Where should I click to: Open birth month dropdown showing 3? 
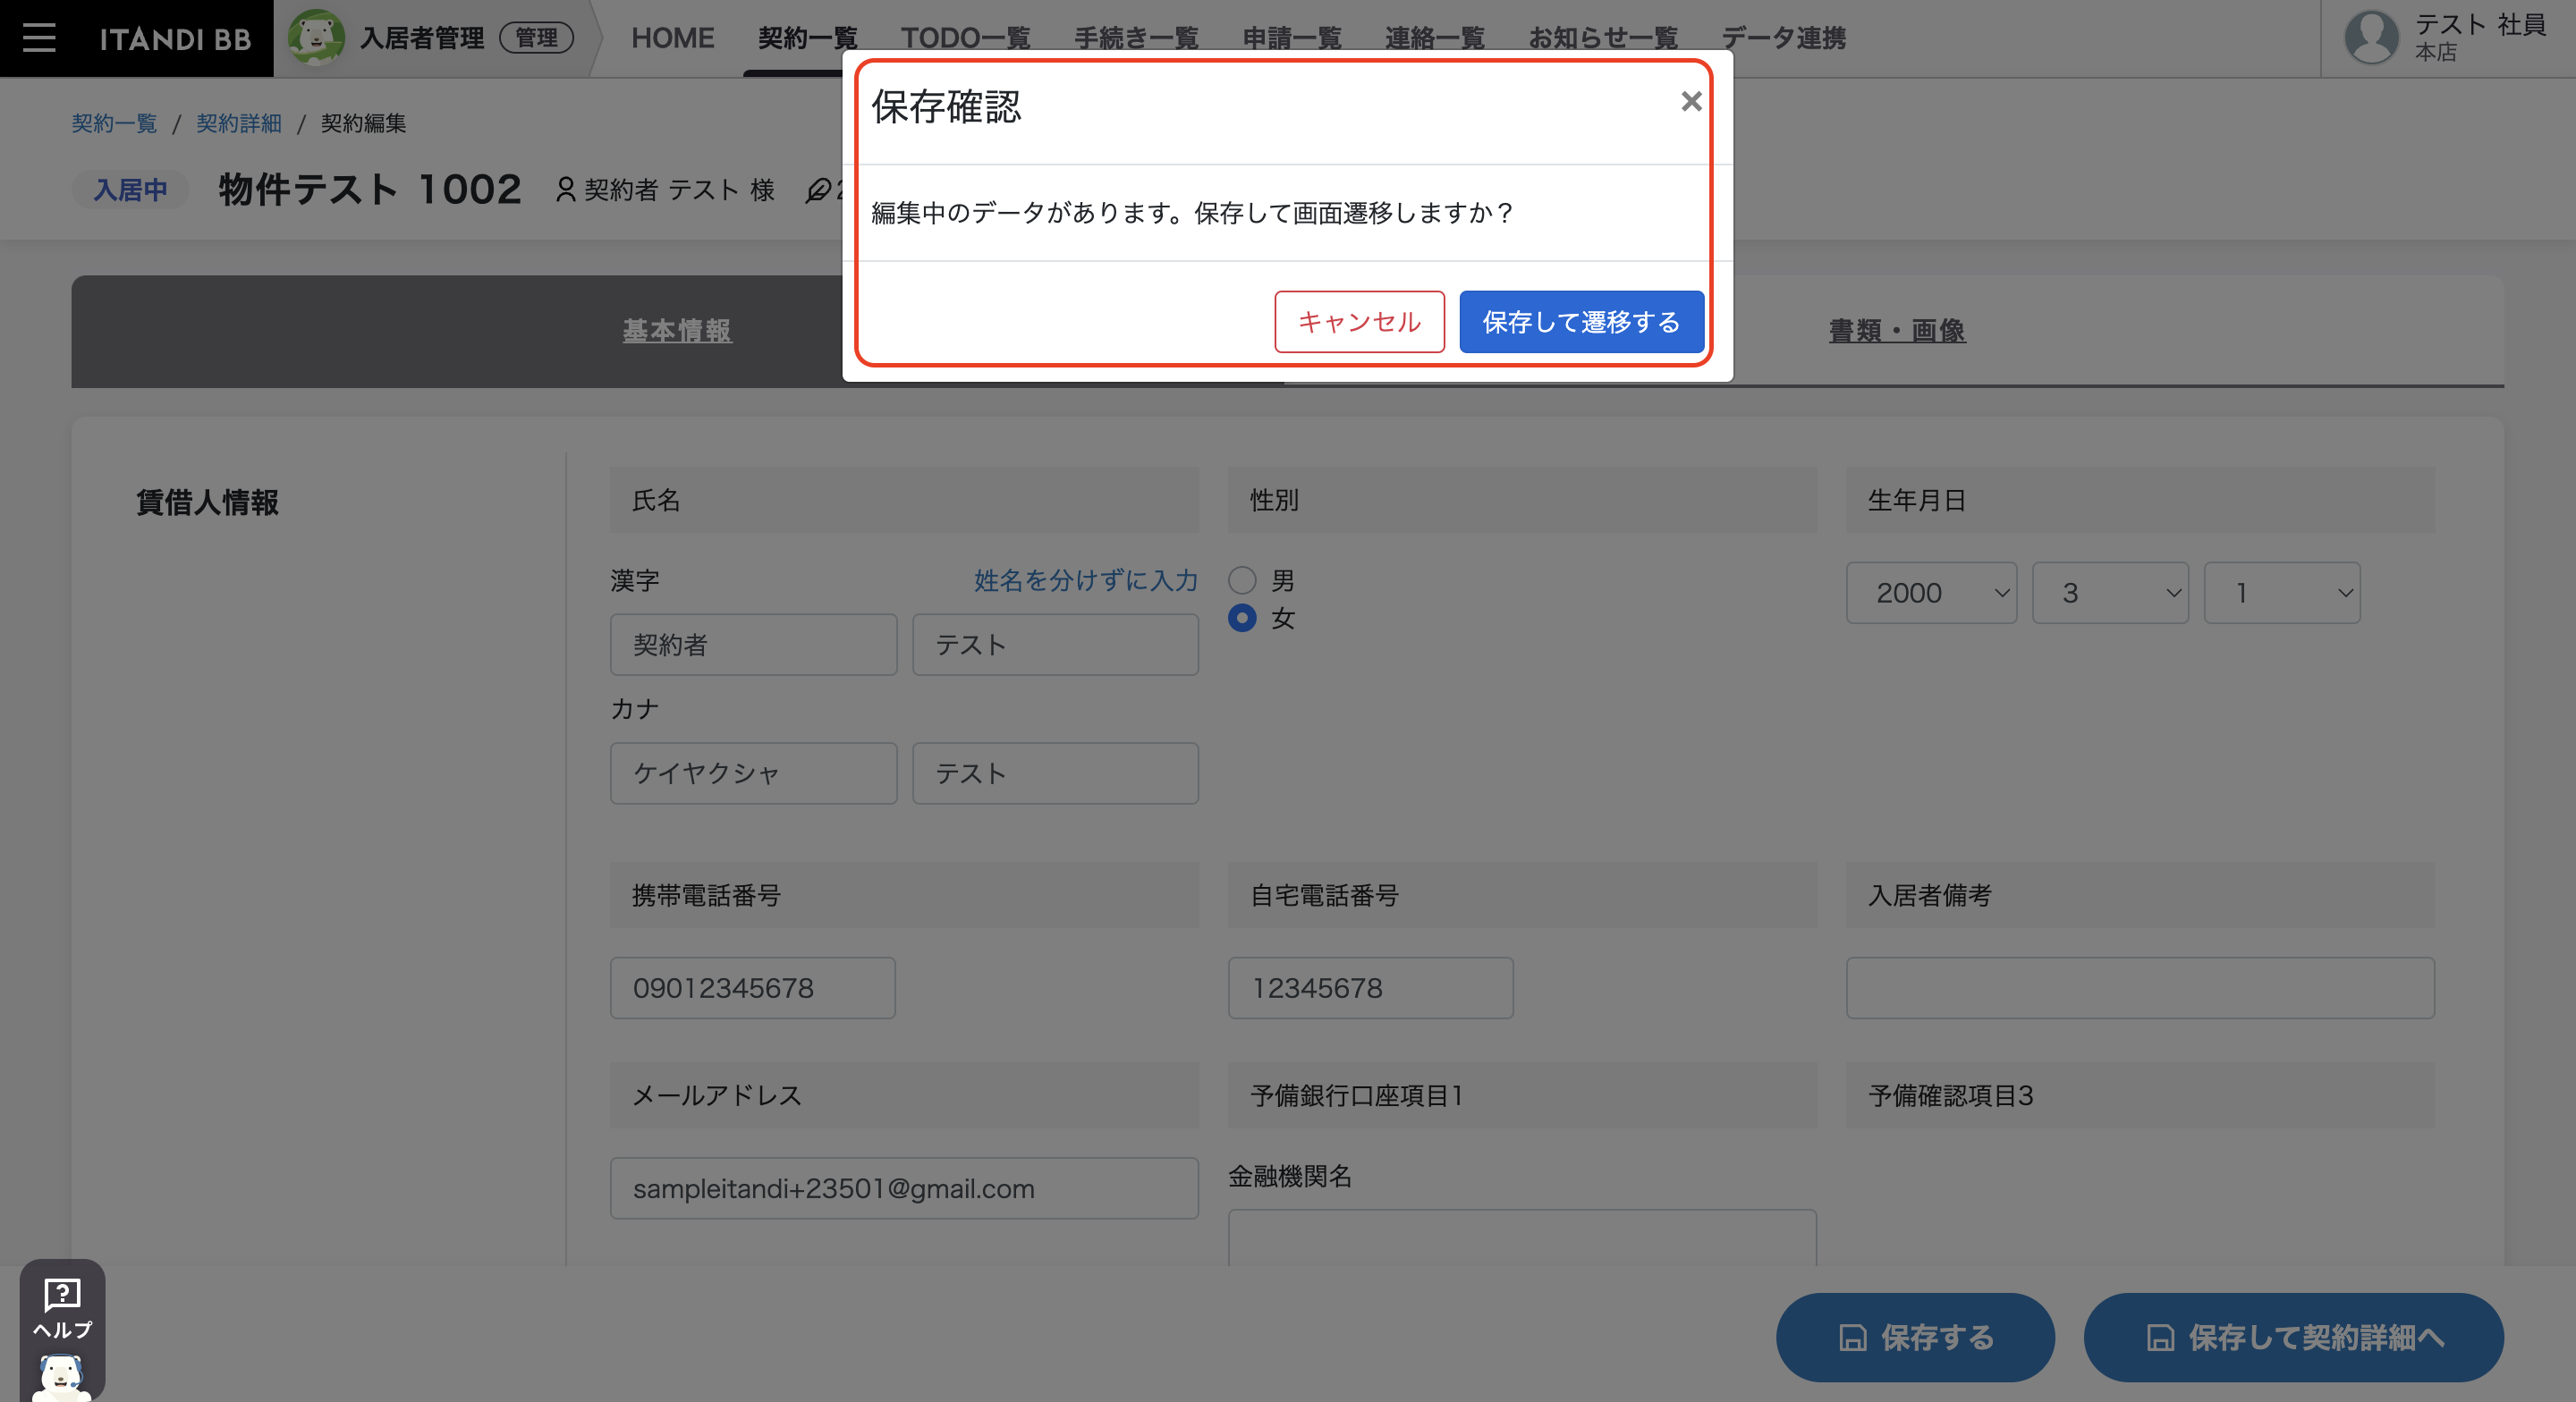2110,593
